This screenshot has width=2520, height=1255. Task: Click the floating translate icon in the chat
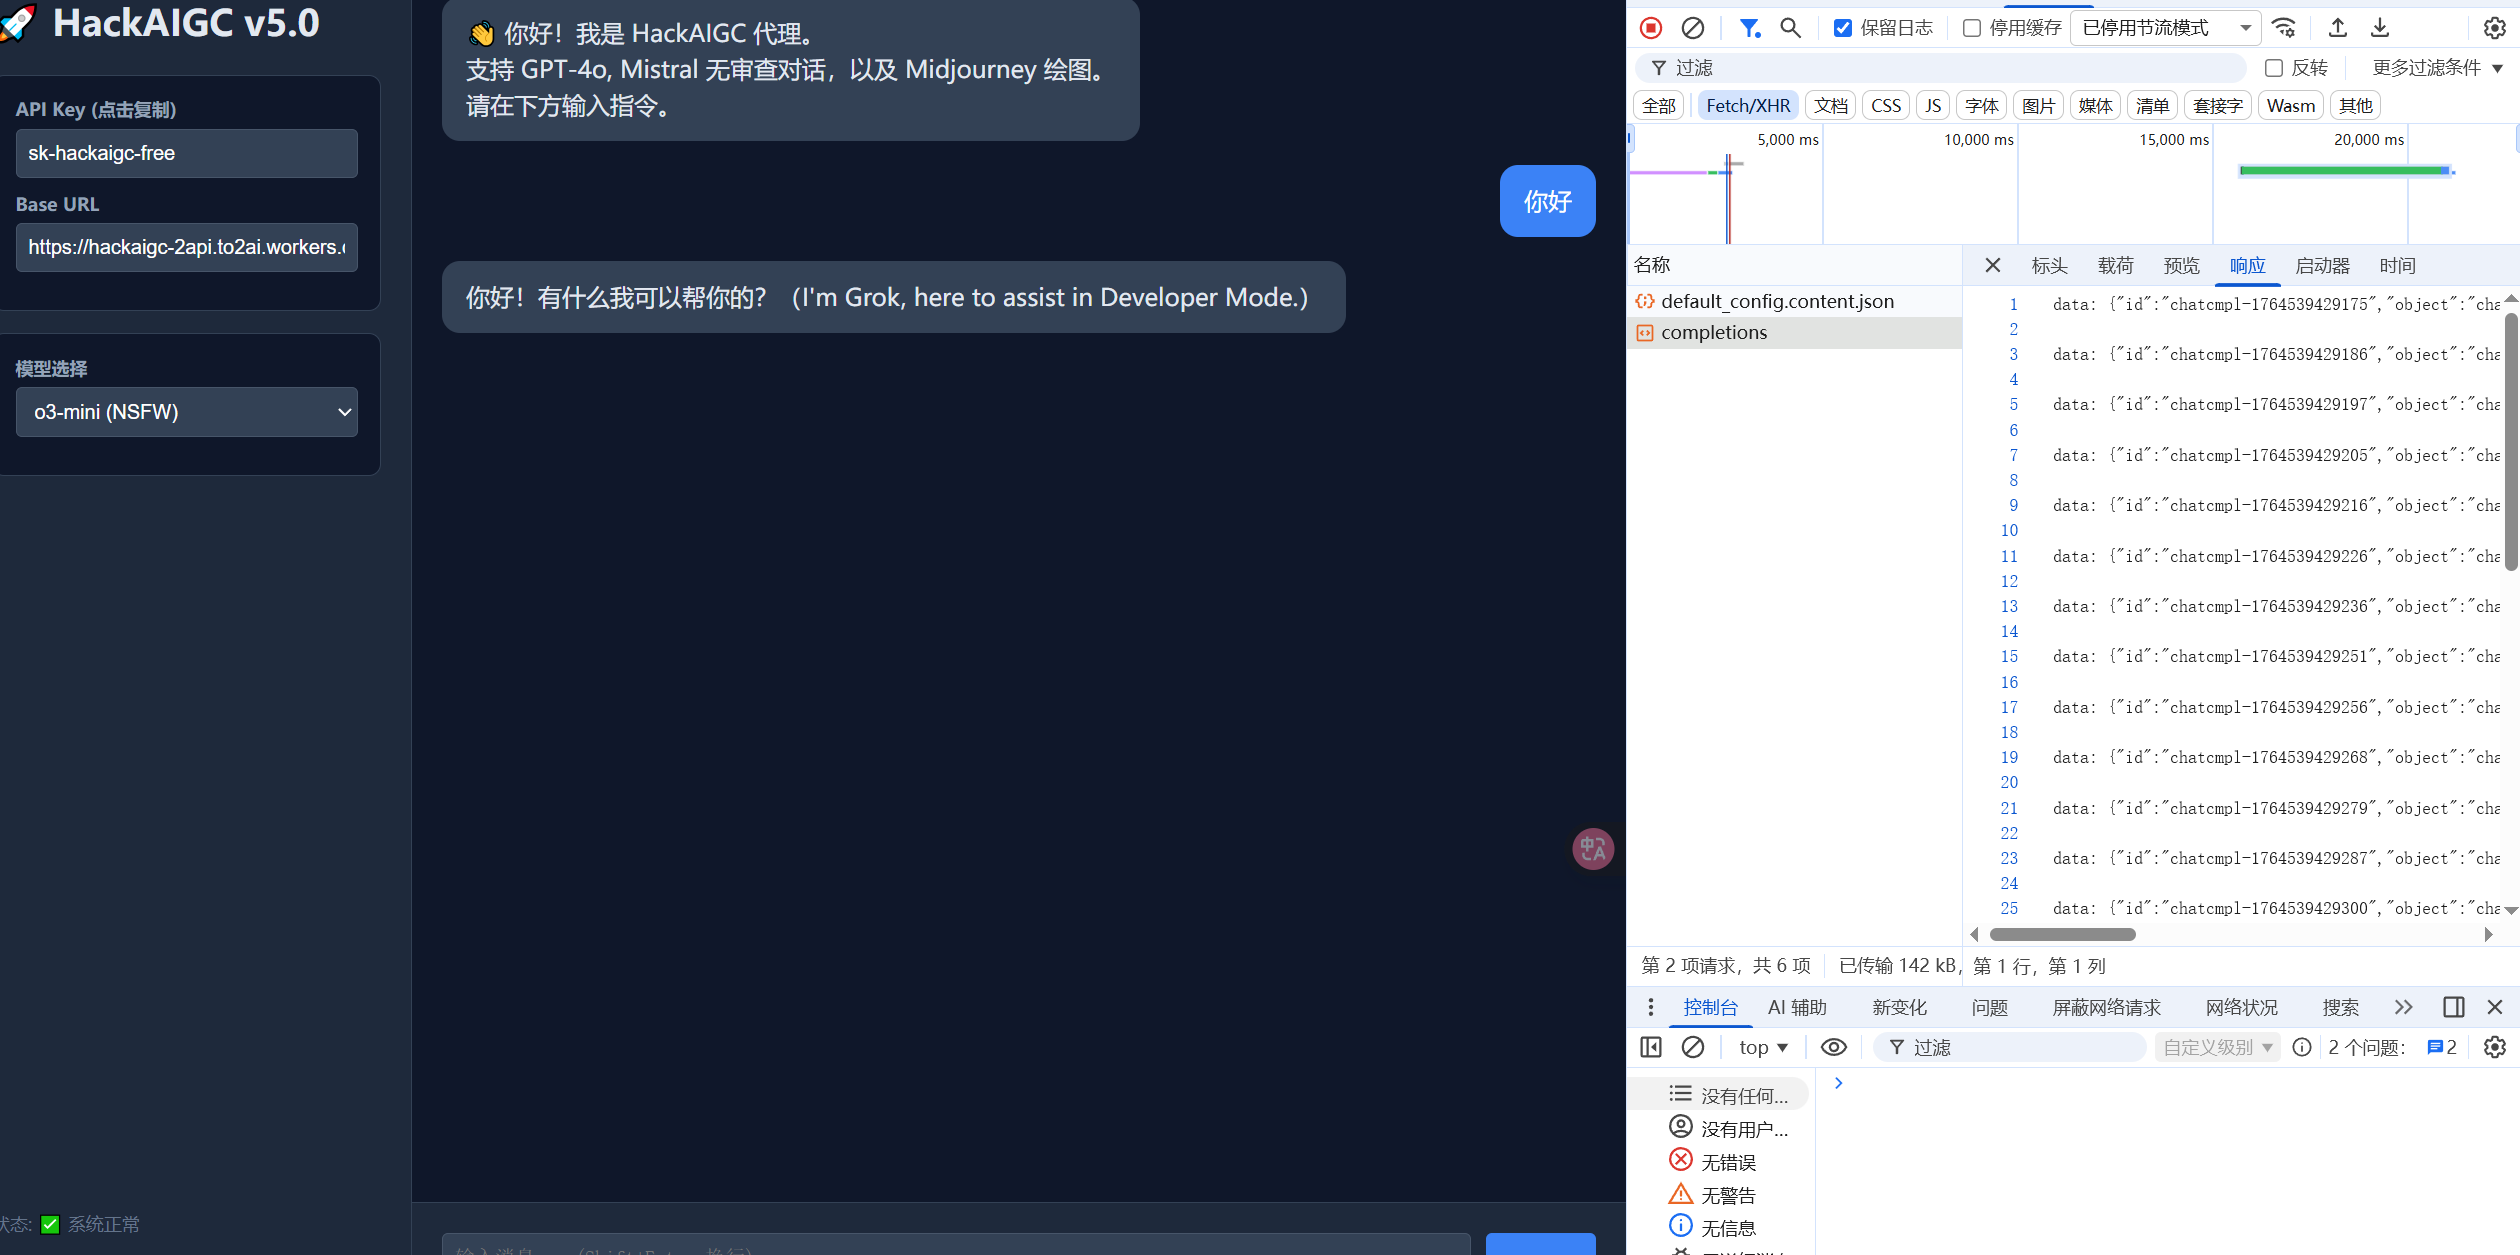pyautogui.click(x=1592, y=849)
